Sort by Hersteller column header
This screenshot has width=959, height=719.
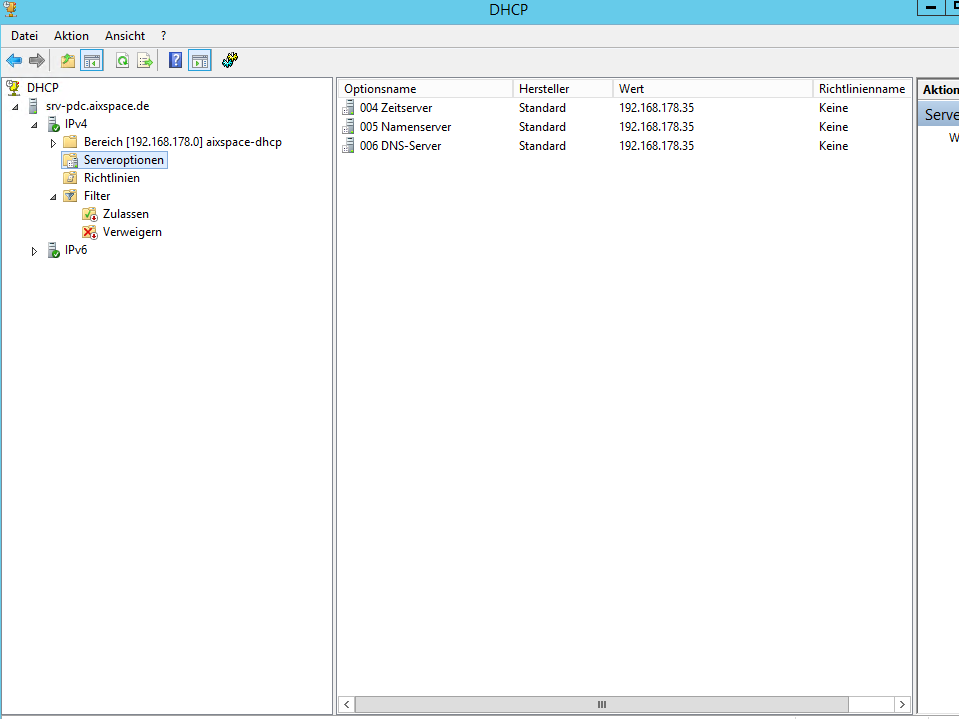563,89
